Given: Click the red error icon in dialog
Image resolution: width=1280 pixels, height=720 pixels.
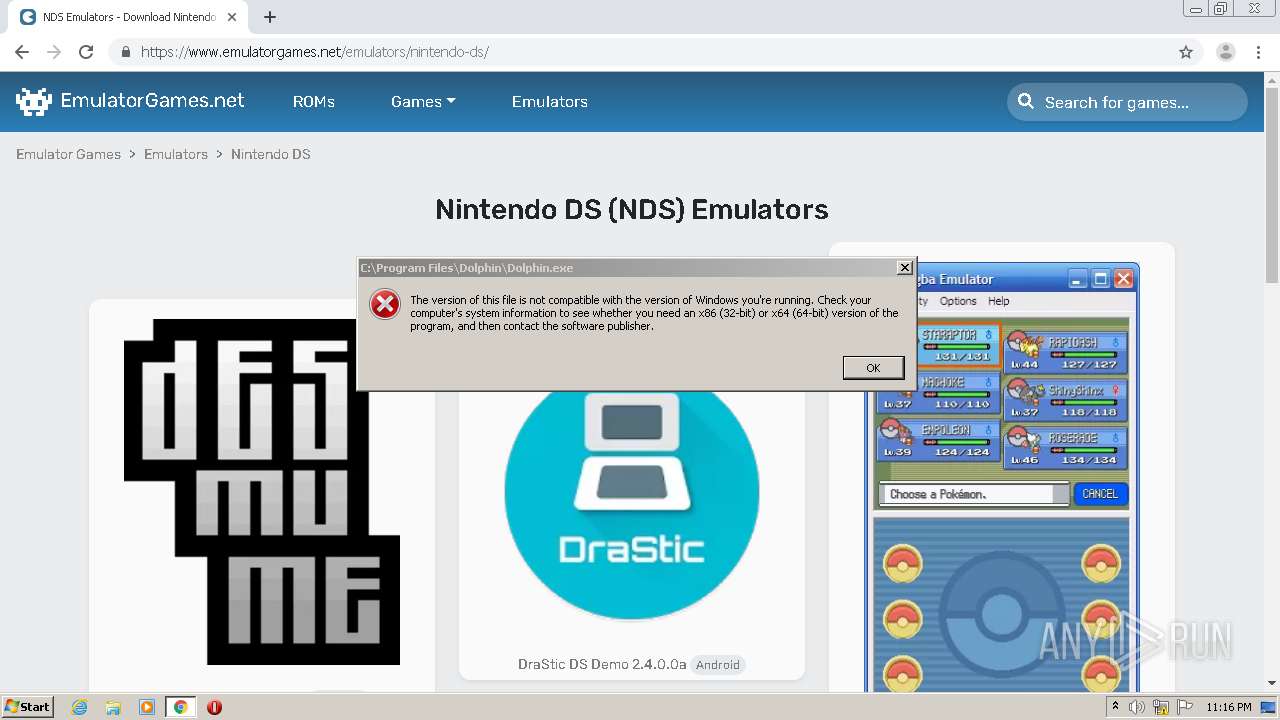Looking at the screenshot, I should tap(385, 304).
